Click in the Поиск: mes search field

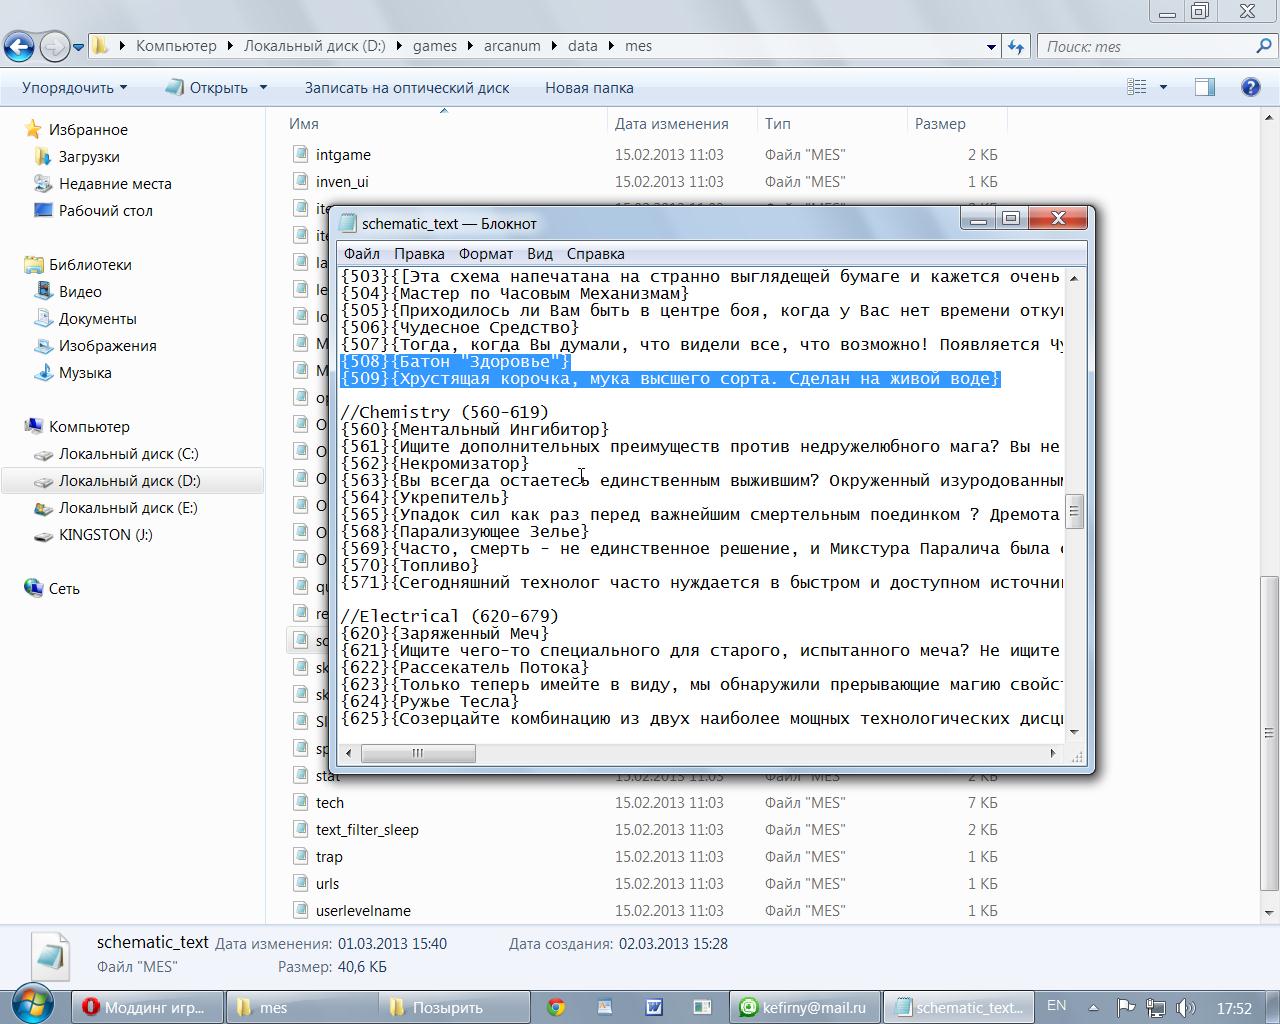pos(1145,46)
